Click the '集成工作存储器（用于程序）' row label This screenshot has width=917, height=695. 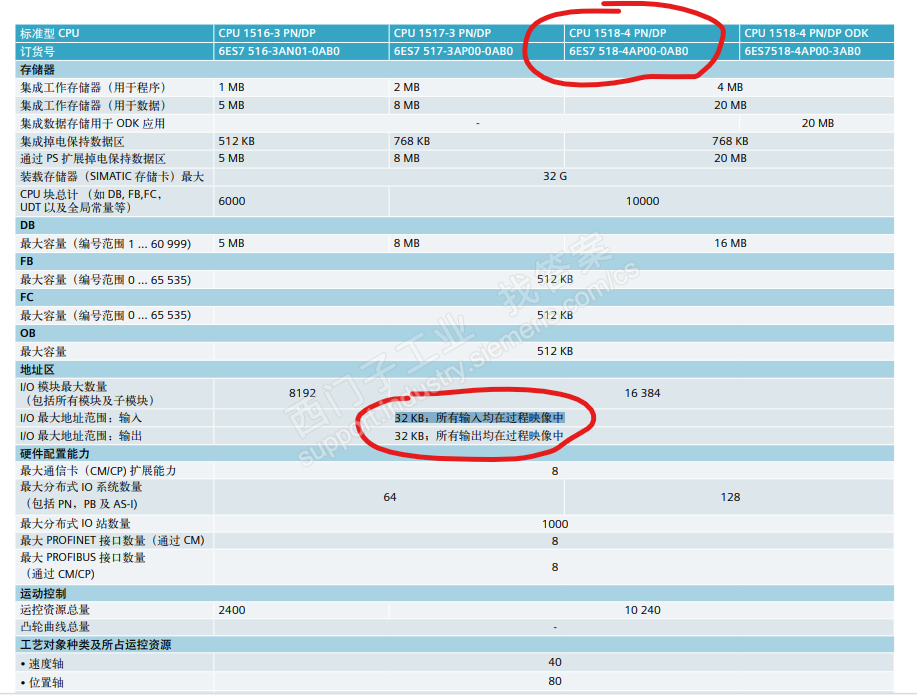[92, 88]
